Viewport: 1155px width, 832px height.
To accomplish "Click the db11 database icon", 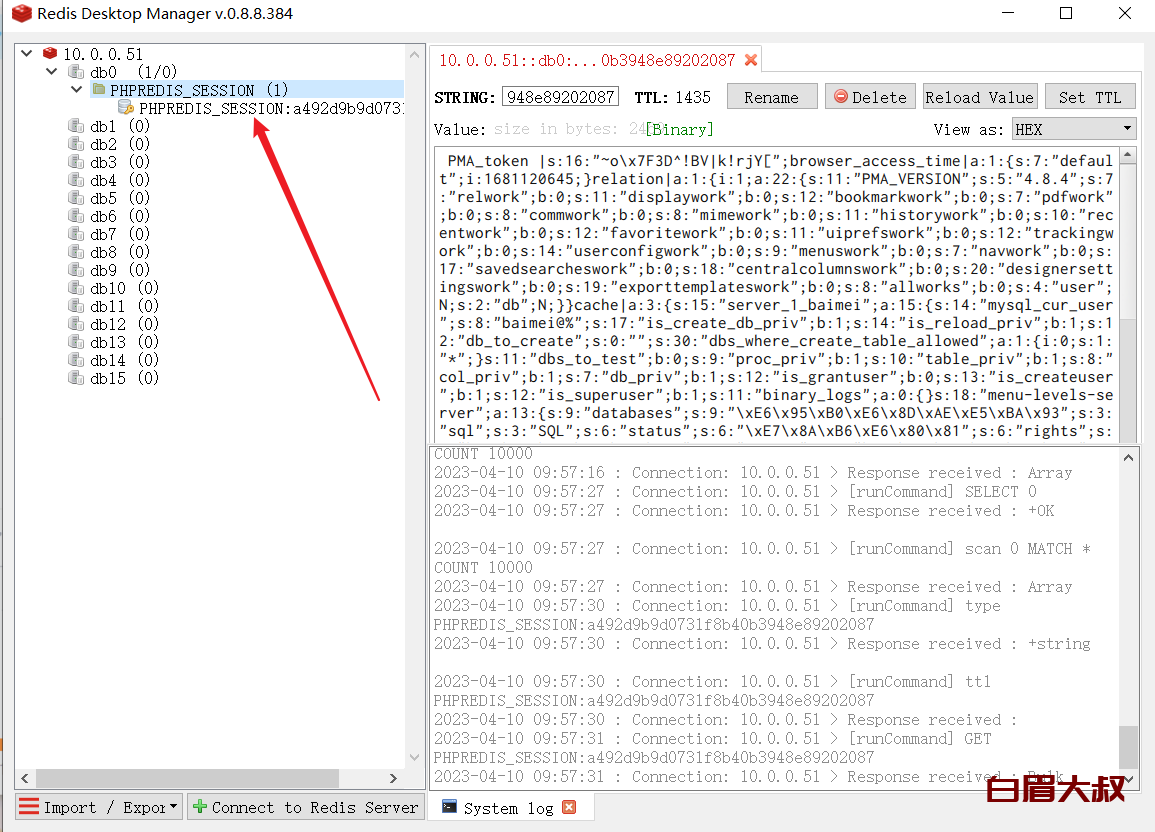I will point(76,306).
